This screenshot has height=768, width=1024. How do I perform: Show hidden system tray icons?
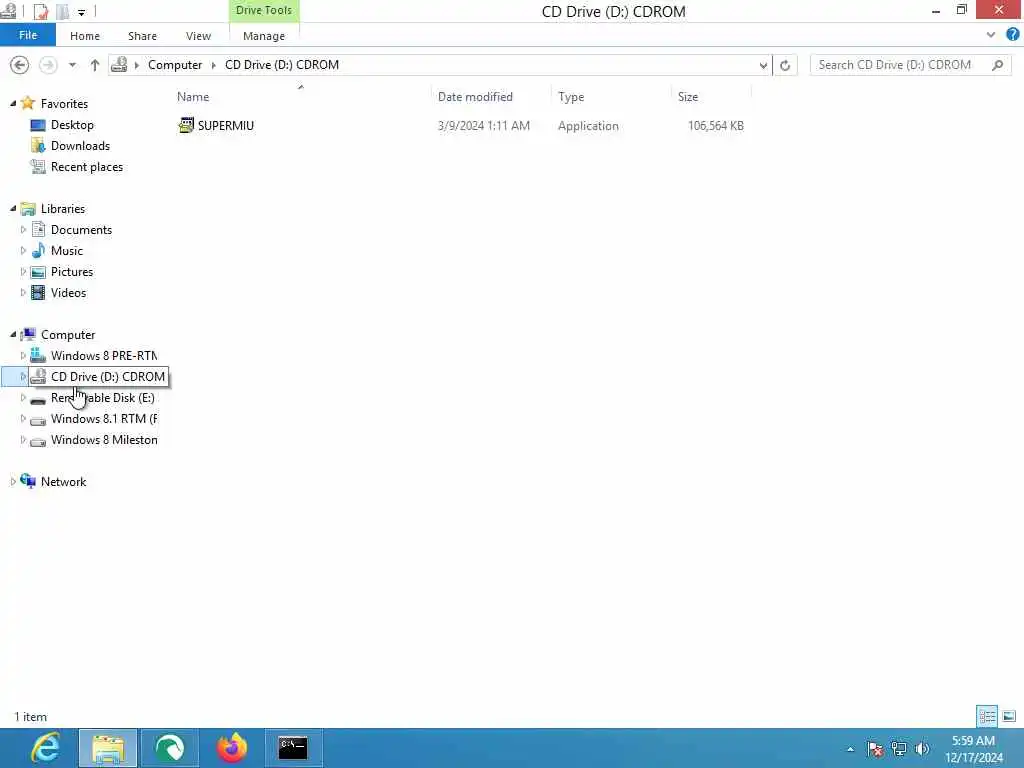click(850, 749)
